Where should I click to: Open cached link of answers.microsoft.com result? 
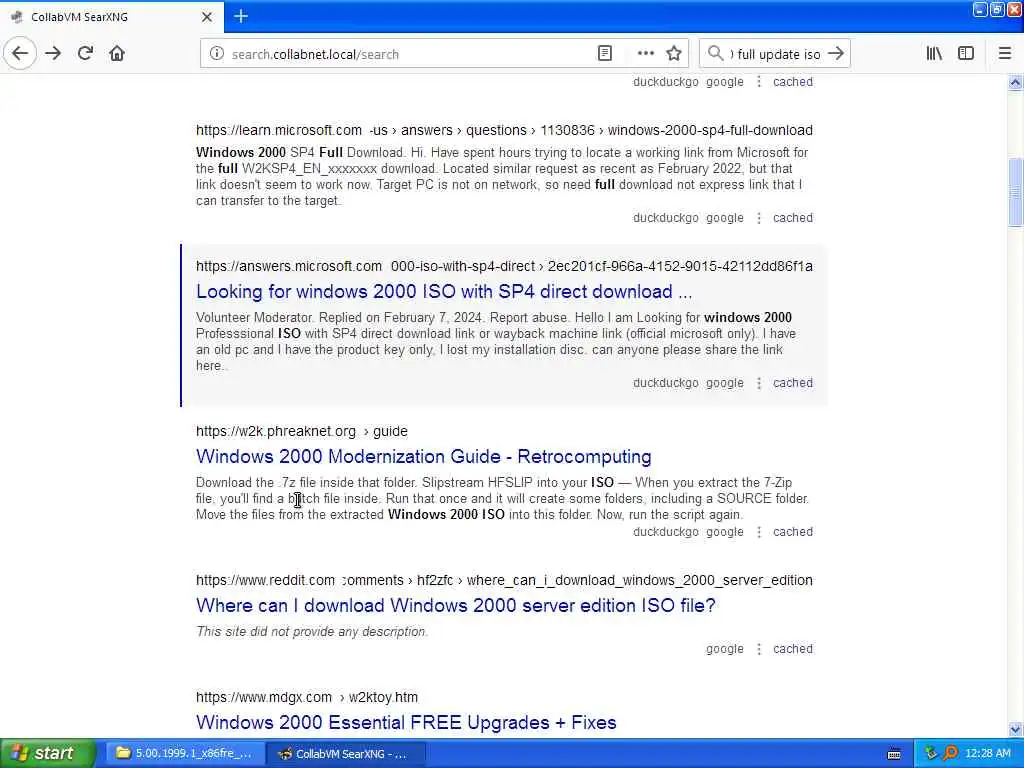pos(793,383)
